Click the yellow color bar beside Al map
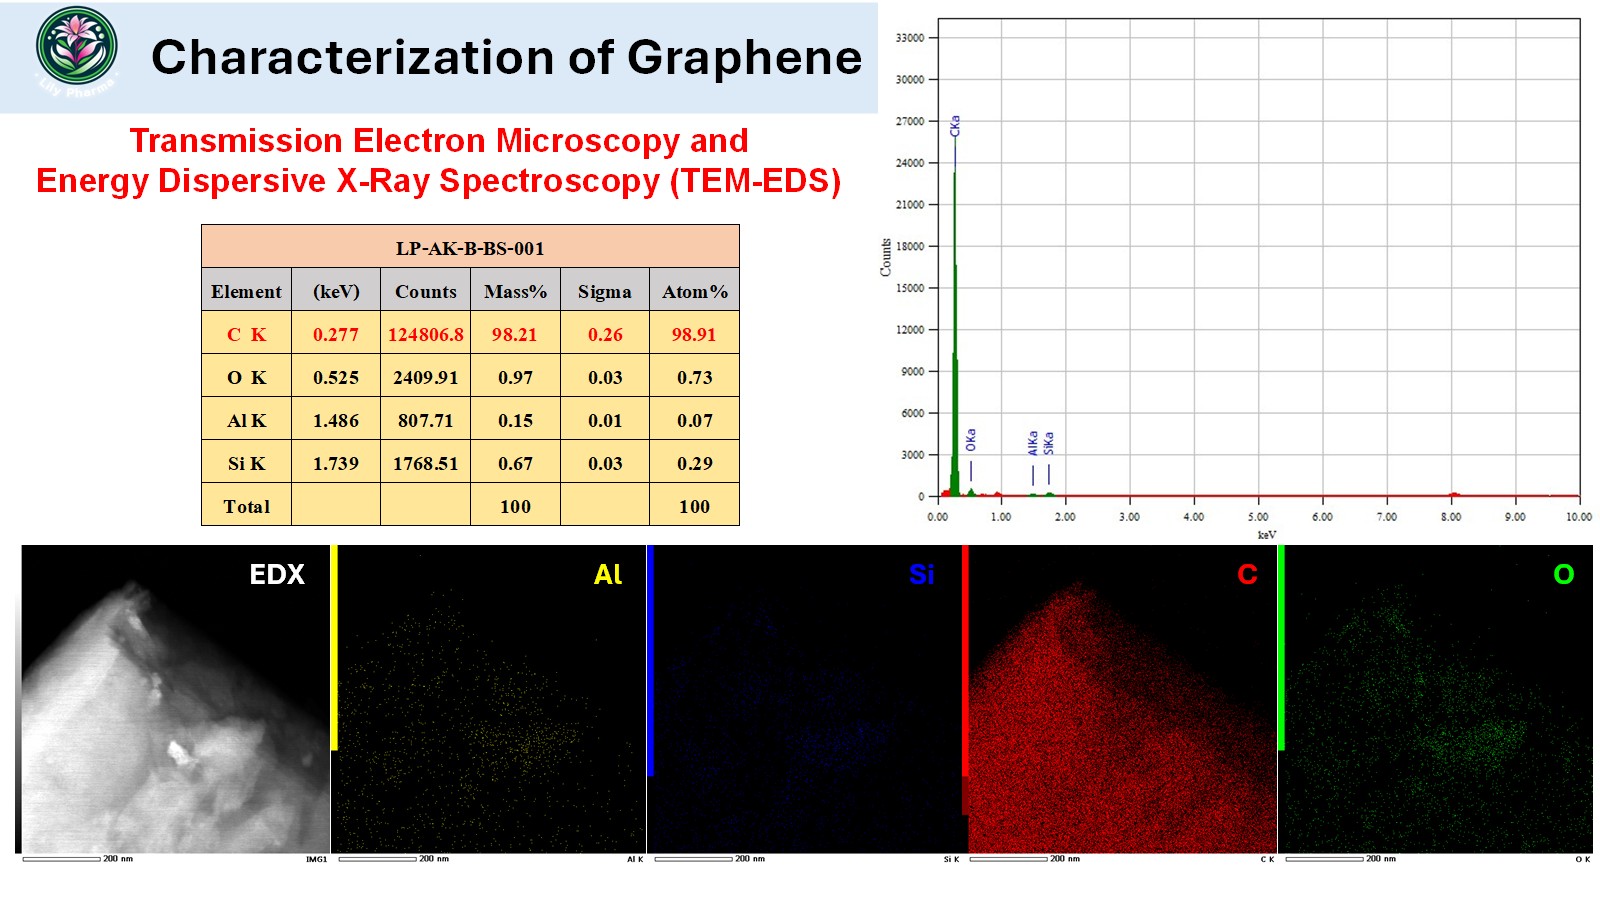The image size is (1600, 900). 334,648
